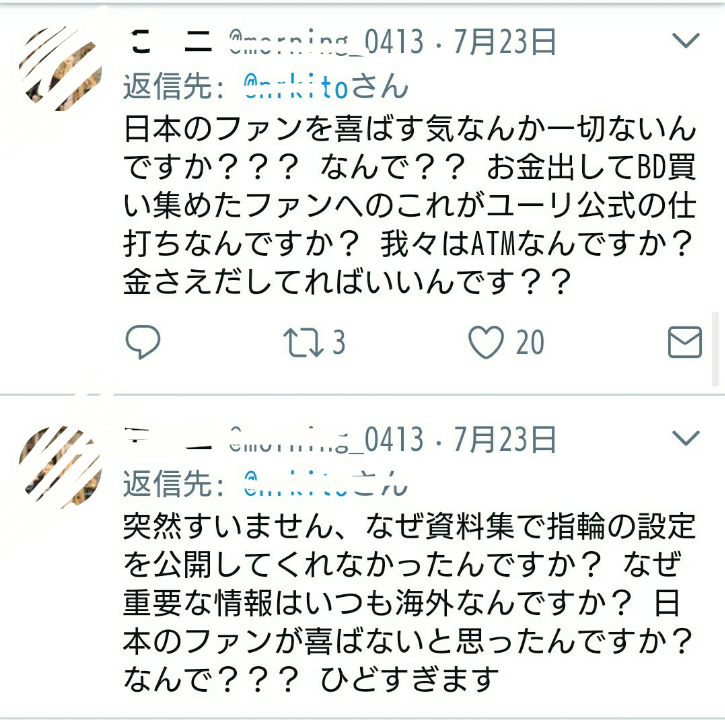Click the reply icon on the first tweet
725x720 pixels.
[x=143, y=342]
